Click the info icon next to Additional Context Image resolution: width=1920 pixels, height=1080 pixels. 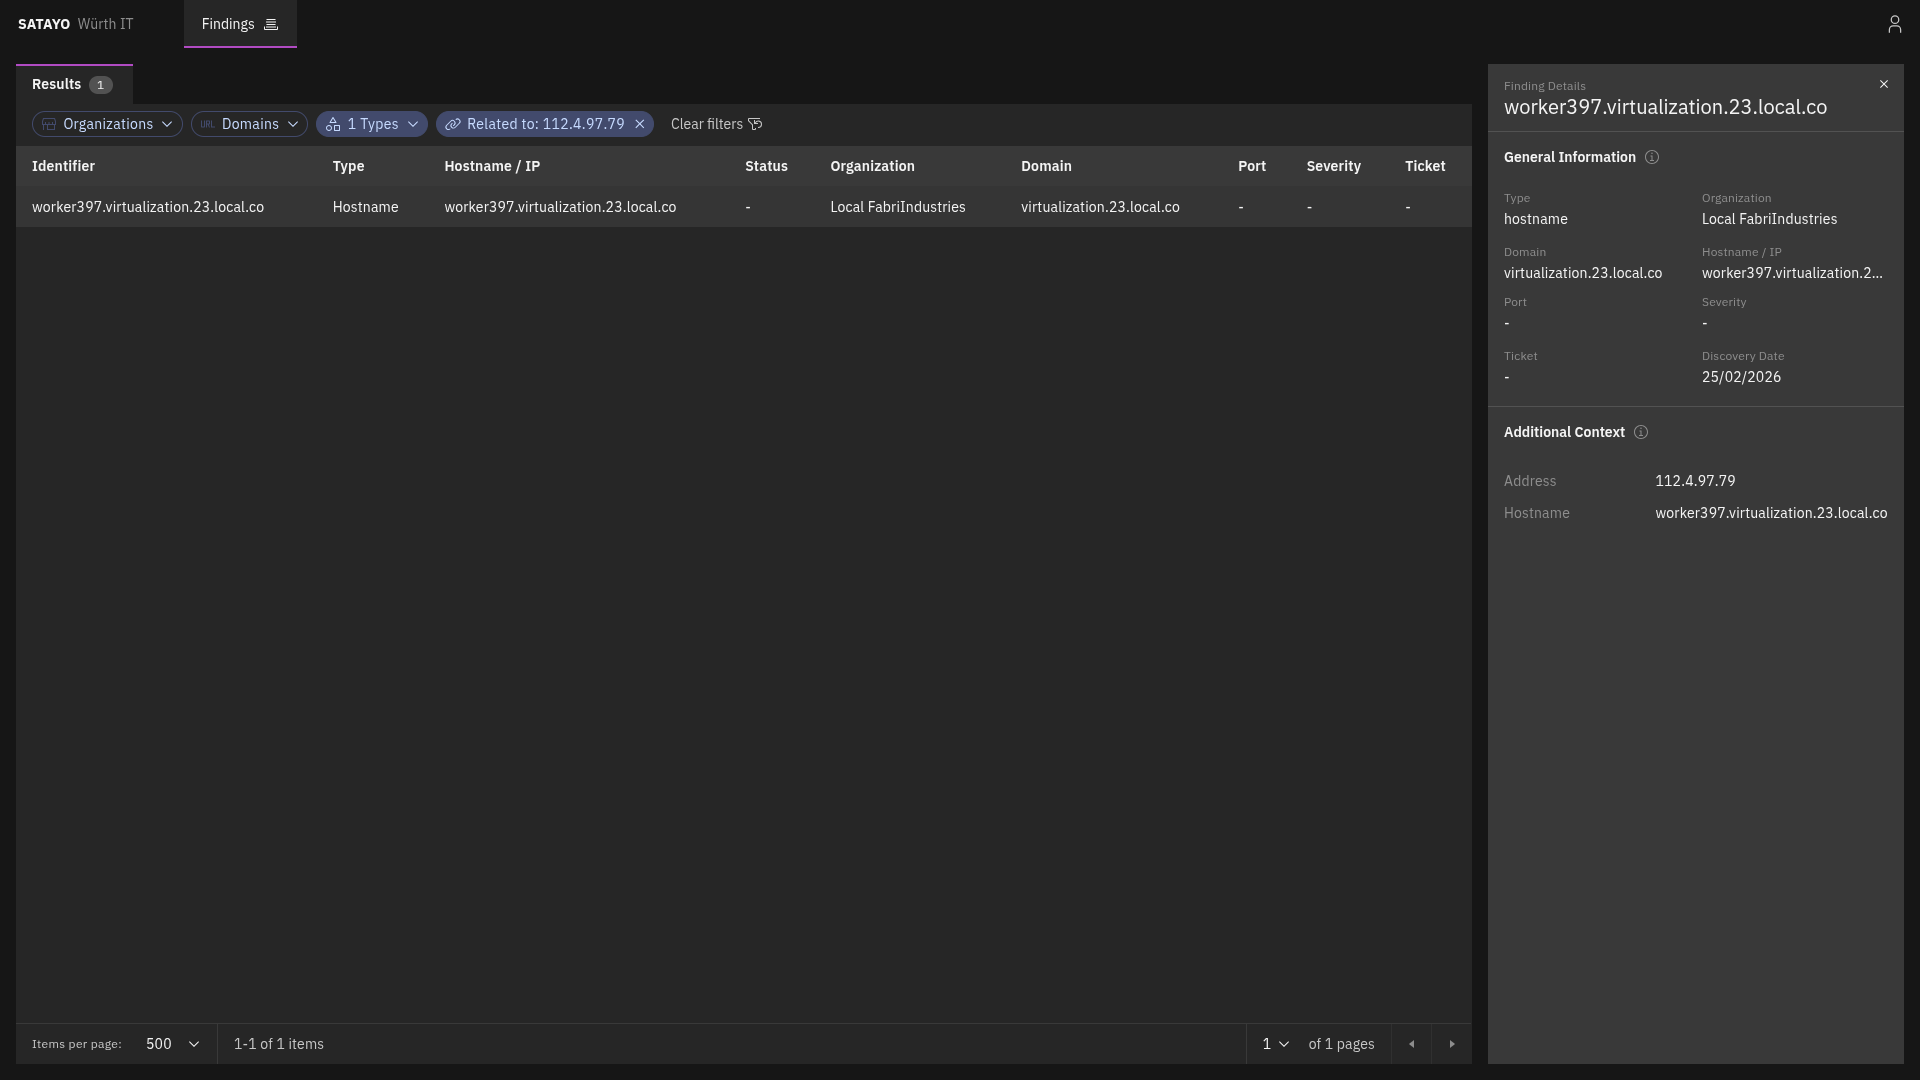tap(1641, 432)
